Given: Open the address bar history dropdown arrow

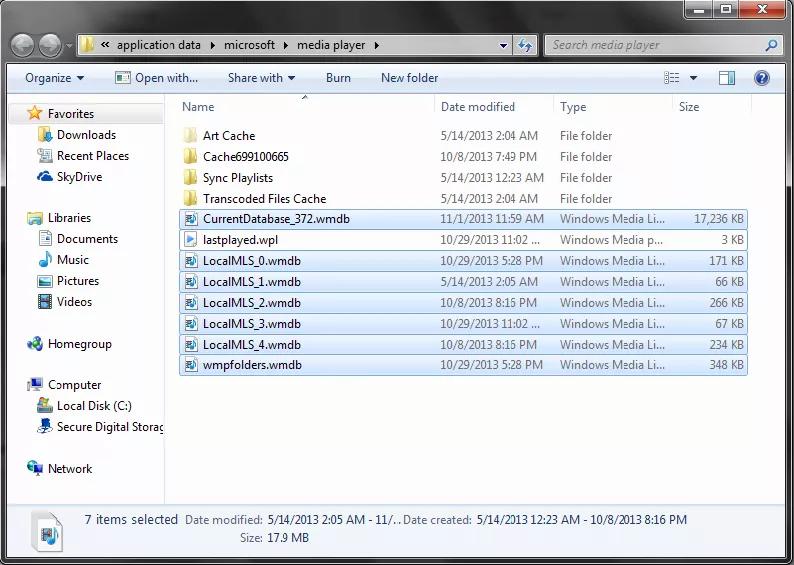Looking at the screenshot, I should 503,45.
